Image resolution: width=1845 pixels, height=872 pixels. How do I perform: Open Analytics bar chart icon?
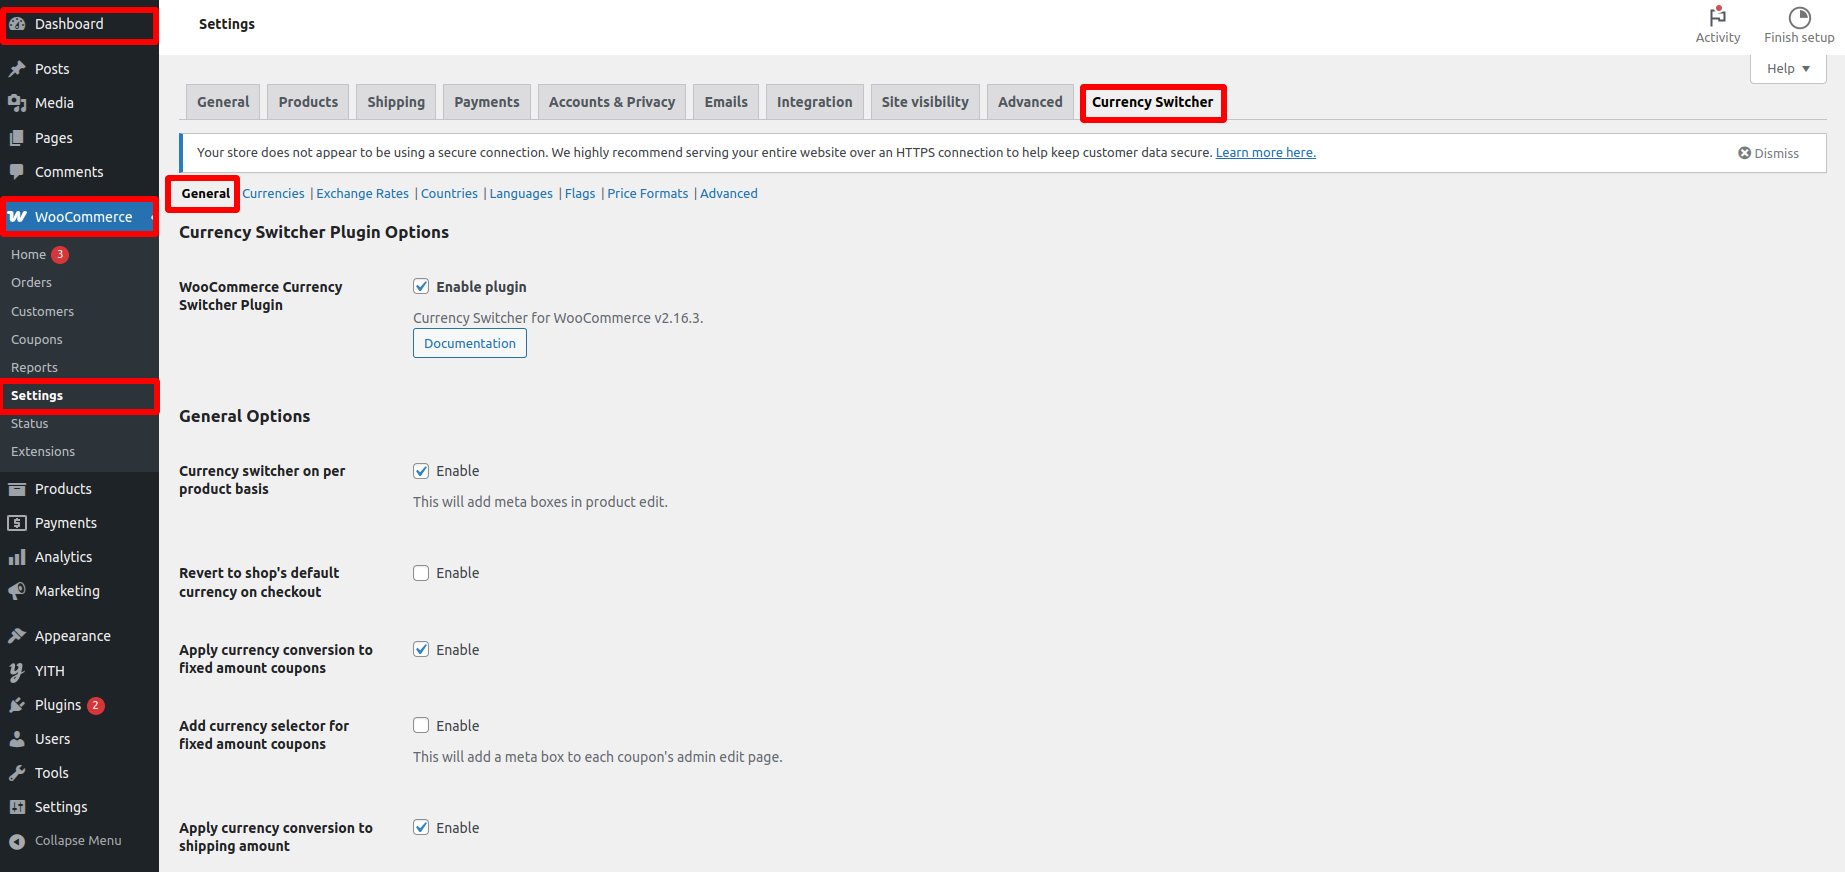[17, 557]
